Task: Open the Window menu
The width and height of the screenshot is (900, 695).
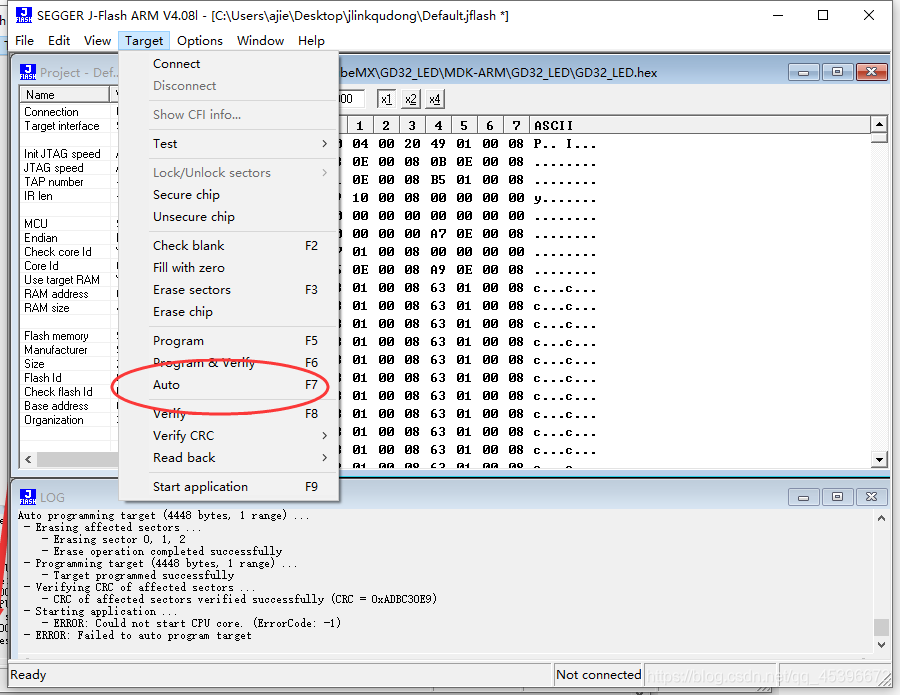Action: (x=261, y=41)
